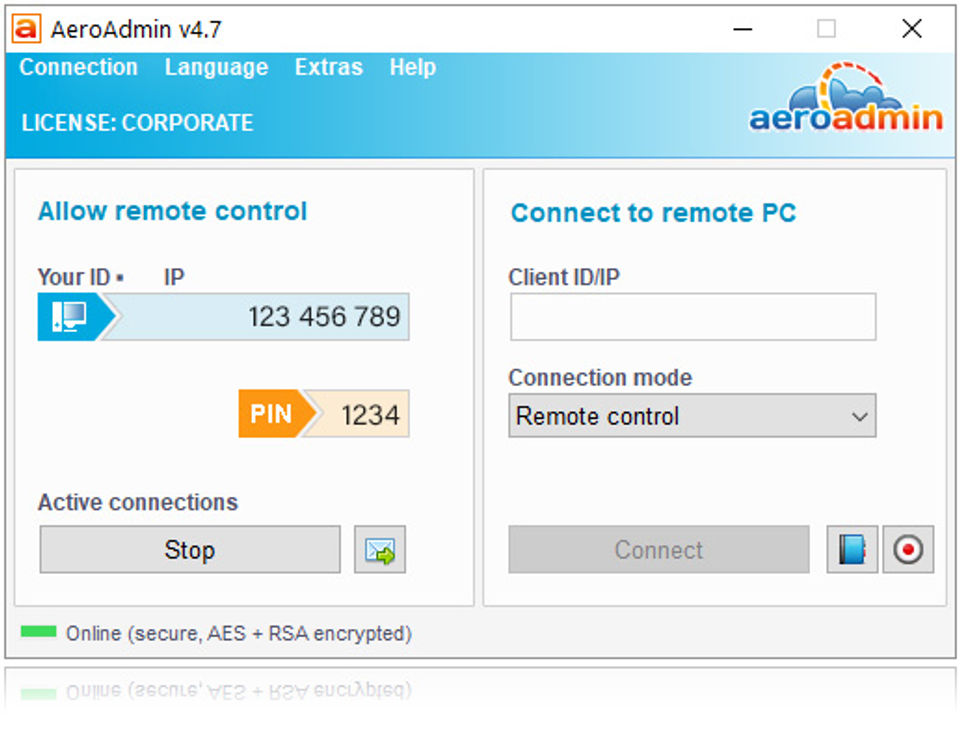This screenshot has width=960, height=748.
Task: Click the orange PIN badge
Action: pos(272,414)
